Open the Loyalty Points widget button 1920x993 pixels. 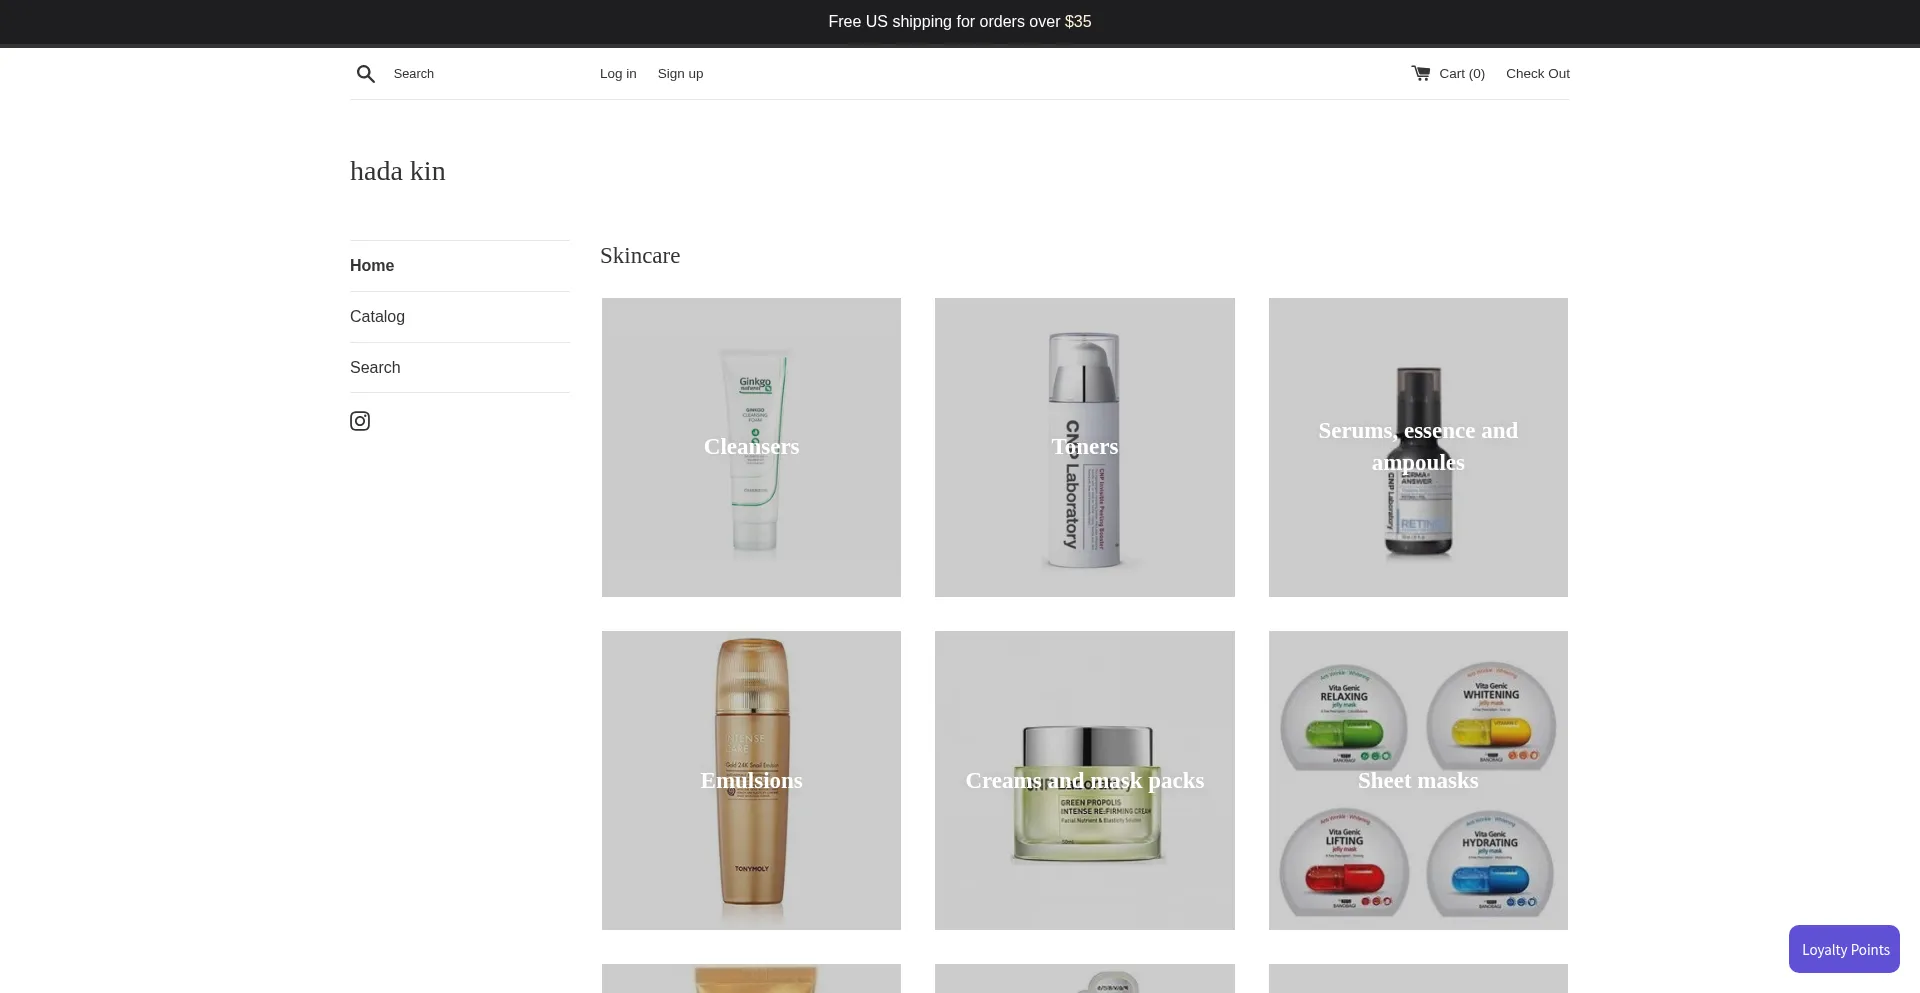click(x=1844, y=949)
